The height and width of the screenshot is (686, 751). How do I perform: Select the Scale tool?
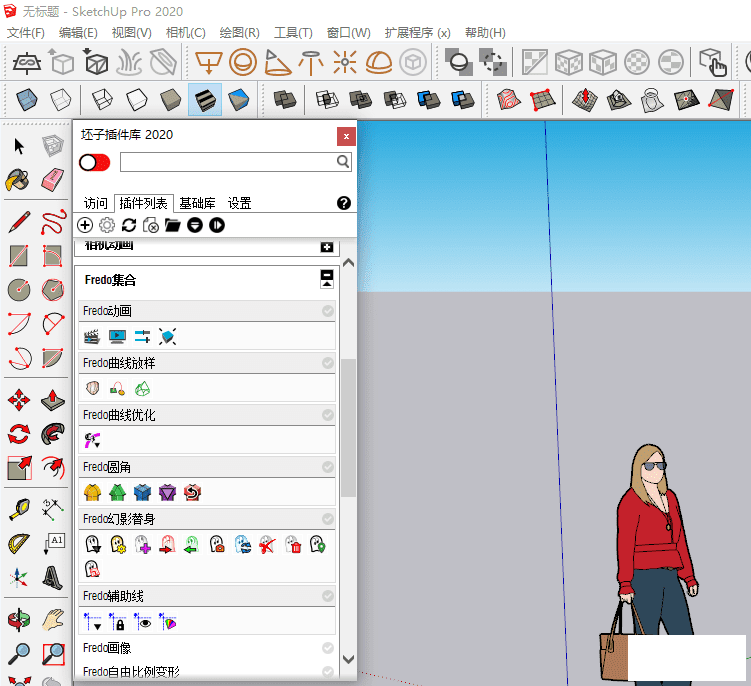tap(19, 468)
